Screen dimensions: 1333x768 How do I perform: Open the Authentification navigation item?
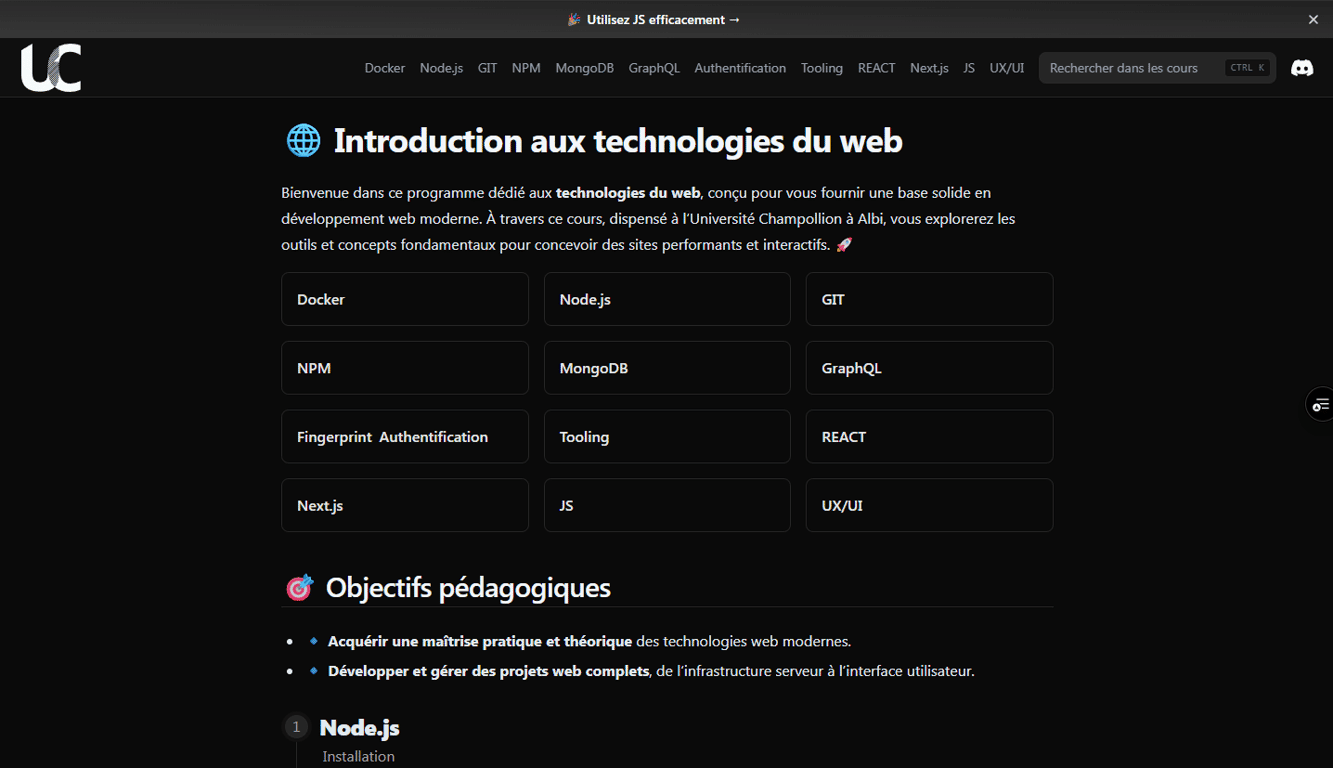click(740, 68)
